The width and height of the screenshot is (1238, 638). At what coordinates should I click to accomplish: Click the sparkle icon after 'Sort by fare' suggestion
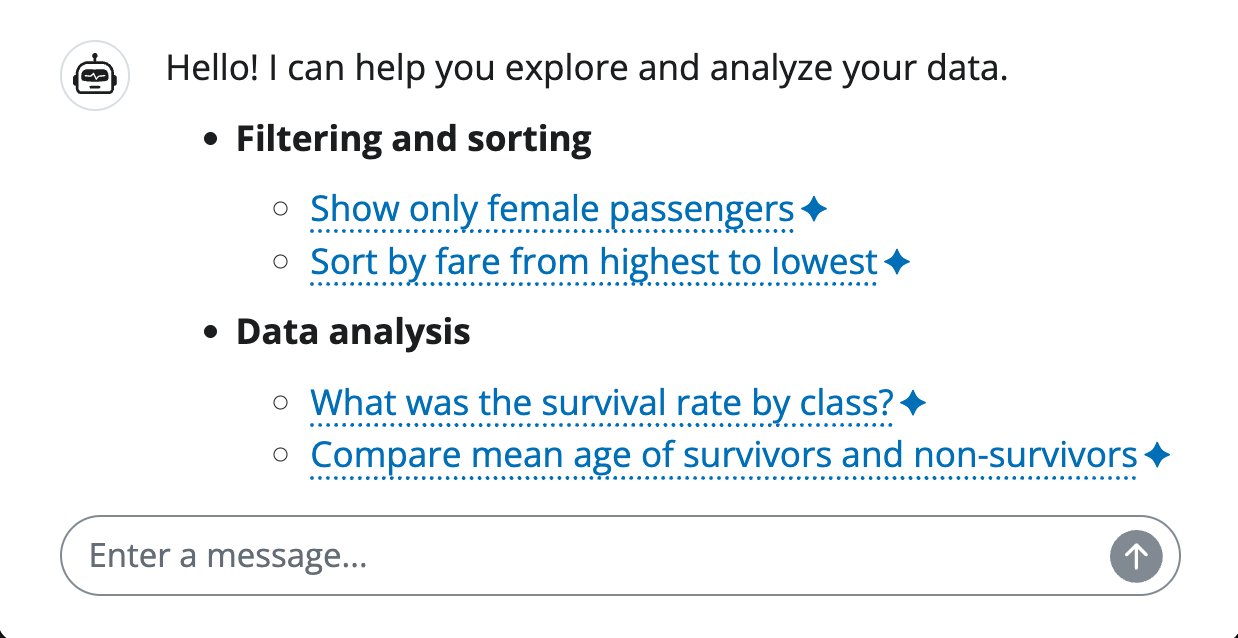[x=897, y=263]
